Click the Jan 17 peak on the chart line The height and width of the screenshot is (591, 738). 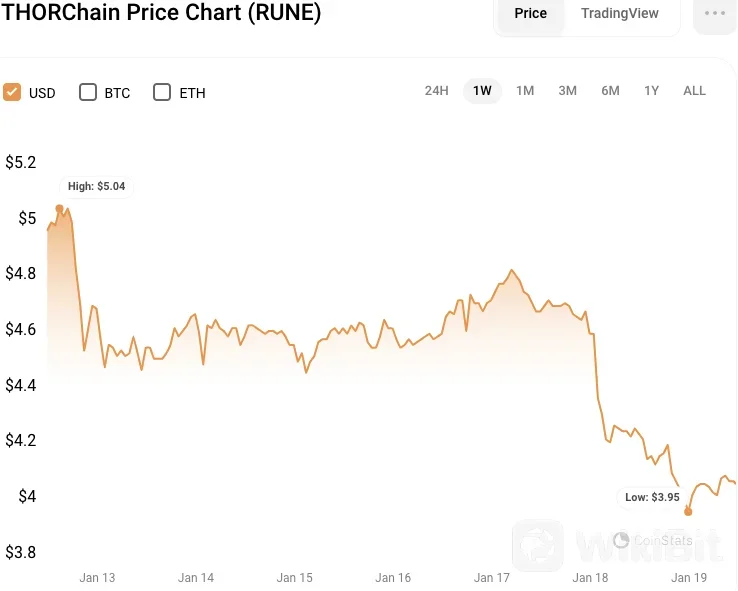coord(512,270)
